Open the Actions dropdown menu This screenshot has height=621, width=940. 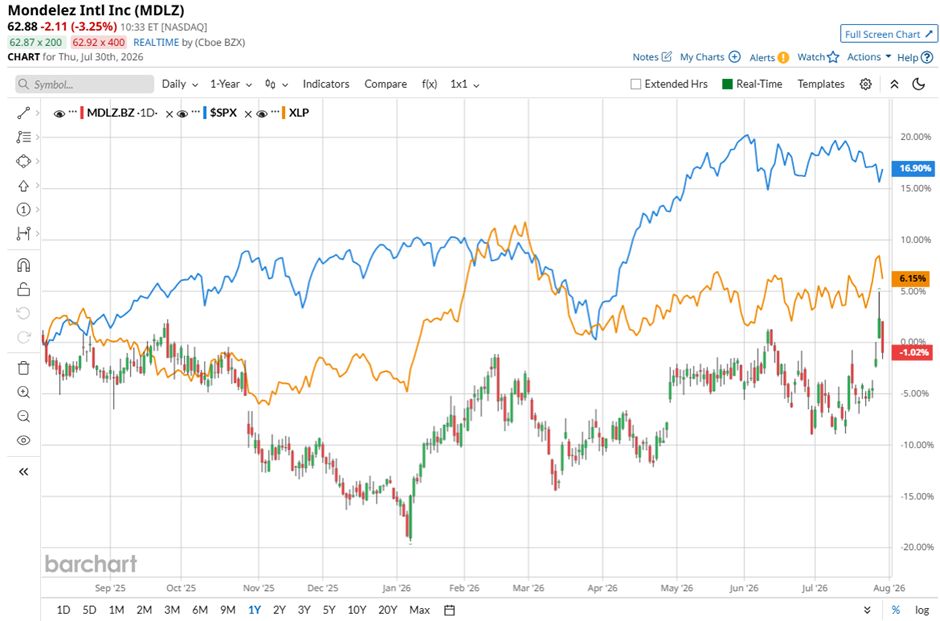click(x=869, y=57)
